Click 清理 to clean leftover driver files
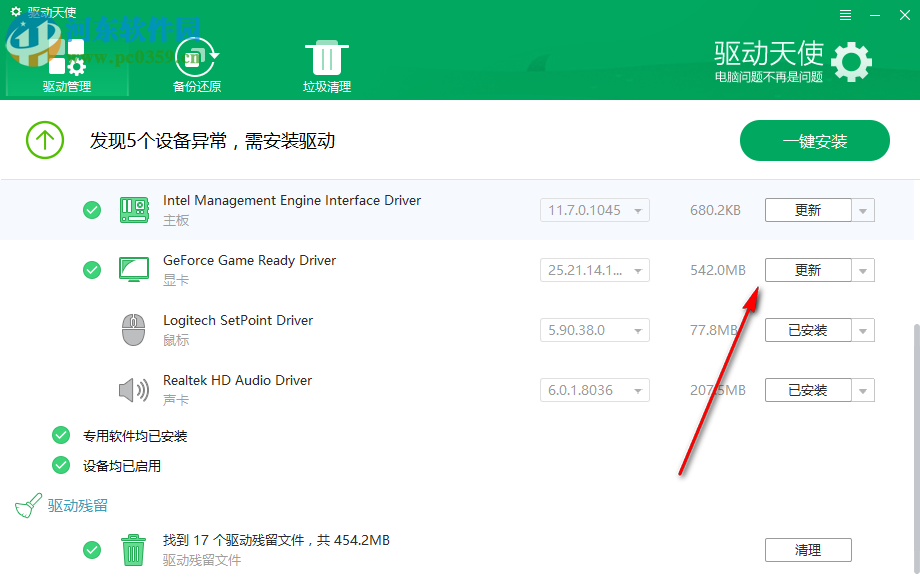Screen dimensions: 920x580 [x=808, y=550]
